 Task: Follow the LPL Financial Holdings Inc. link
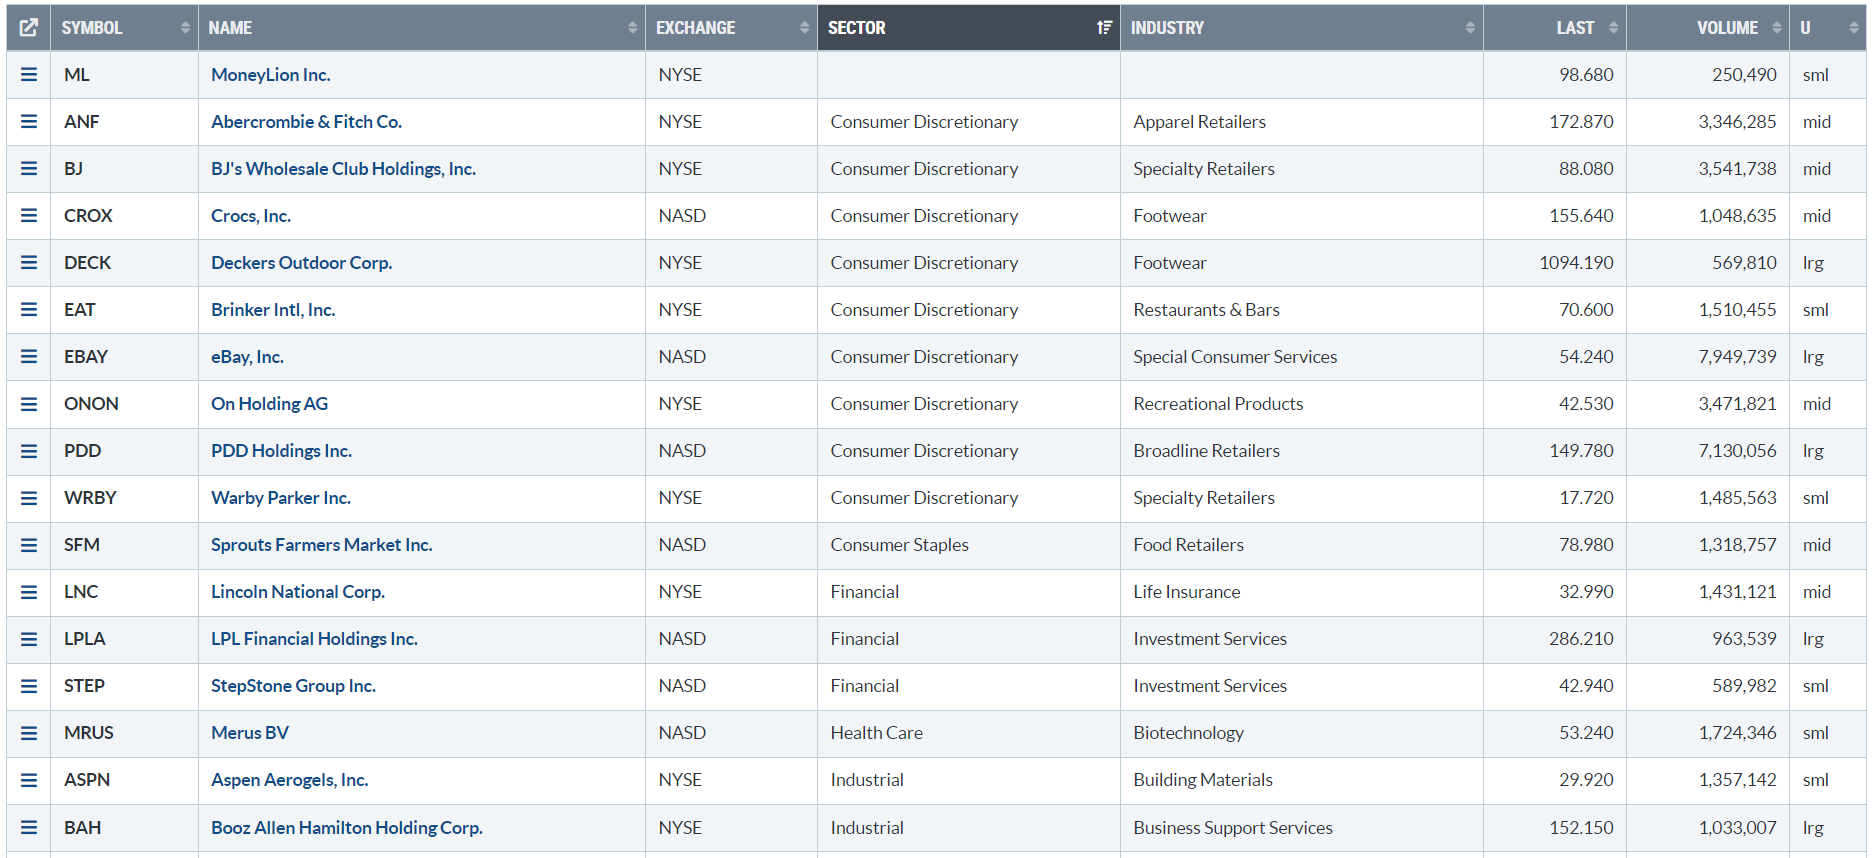pyautogui.click(x=314, y=639)
